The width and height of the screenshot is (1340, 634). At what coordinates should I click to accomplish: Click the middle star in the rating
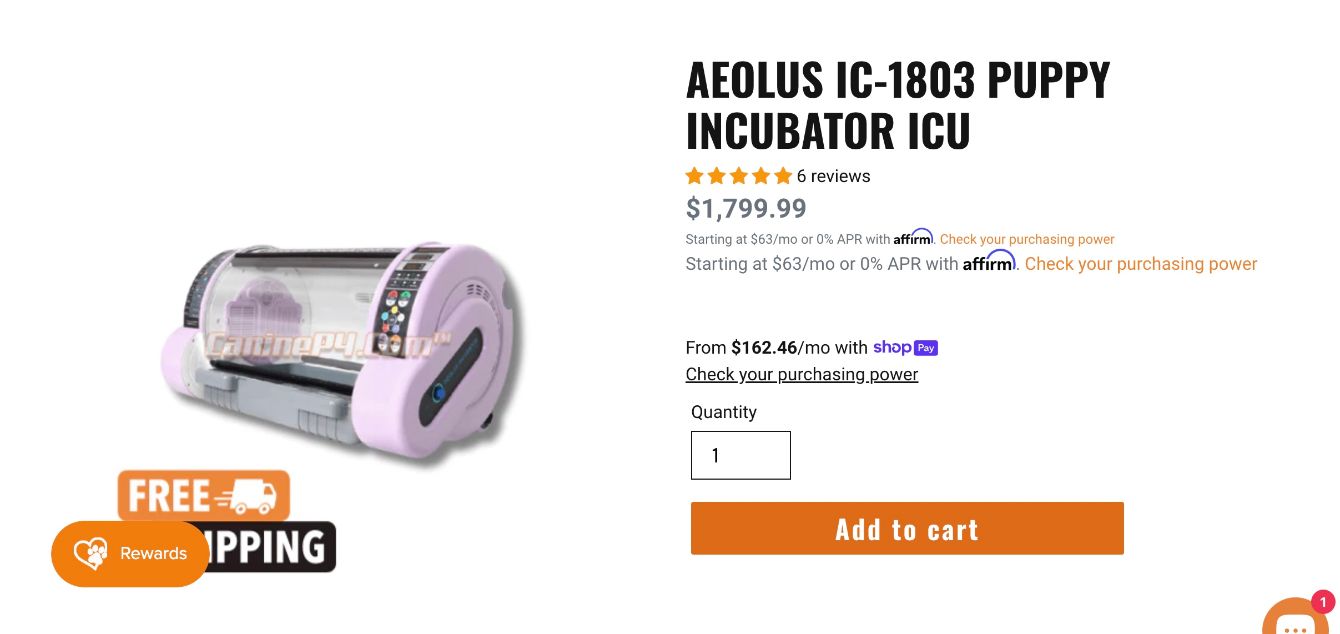739,177
